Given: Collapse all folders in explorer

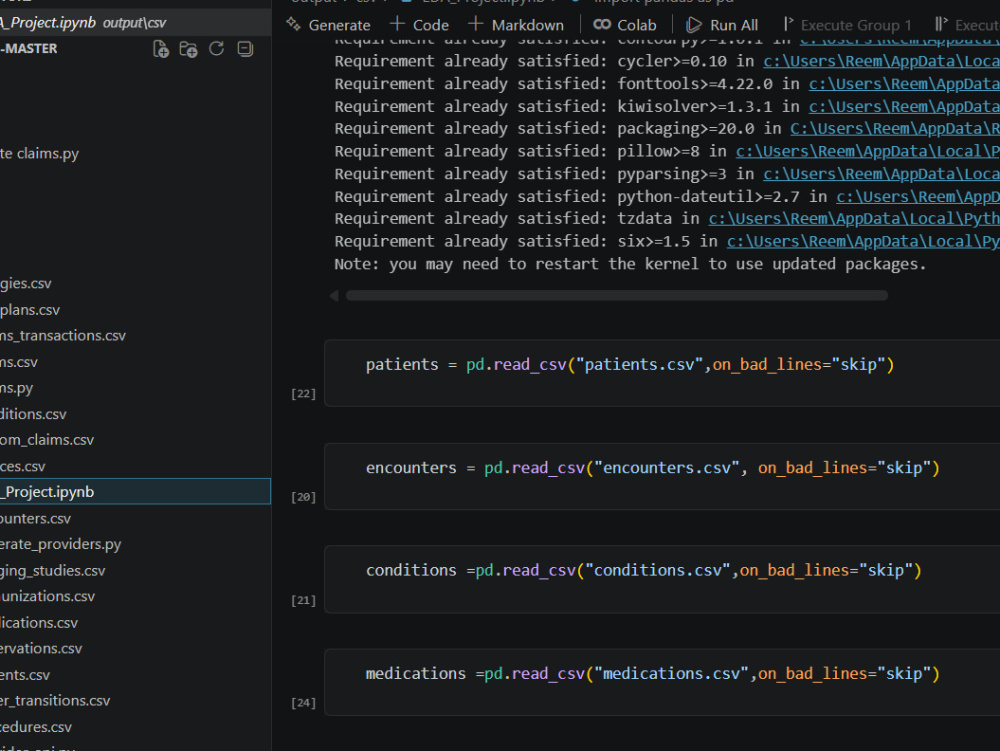Looking at the screenshot, I should pos(245,48).
